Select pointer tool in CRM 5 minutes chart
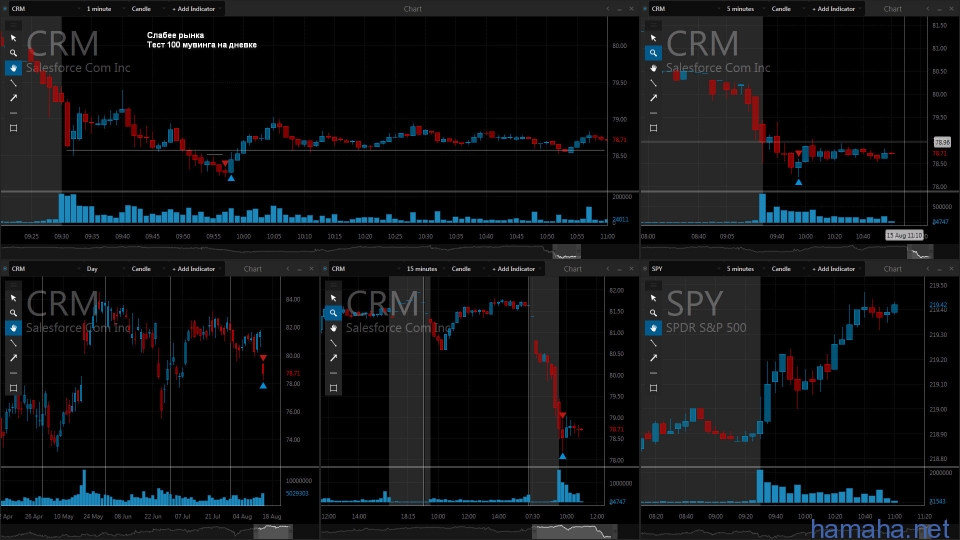 [x=653, y=38]
